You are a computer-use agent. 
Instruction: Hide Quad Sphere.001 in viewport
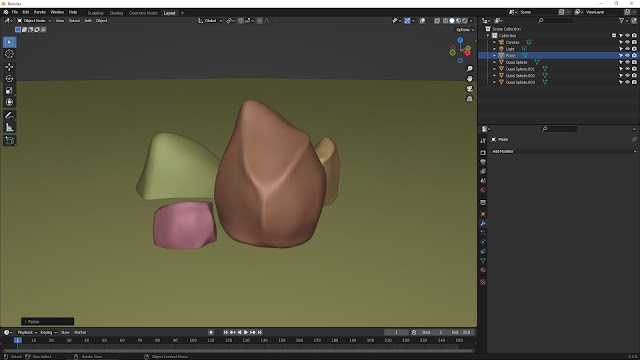(628, 69)
